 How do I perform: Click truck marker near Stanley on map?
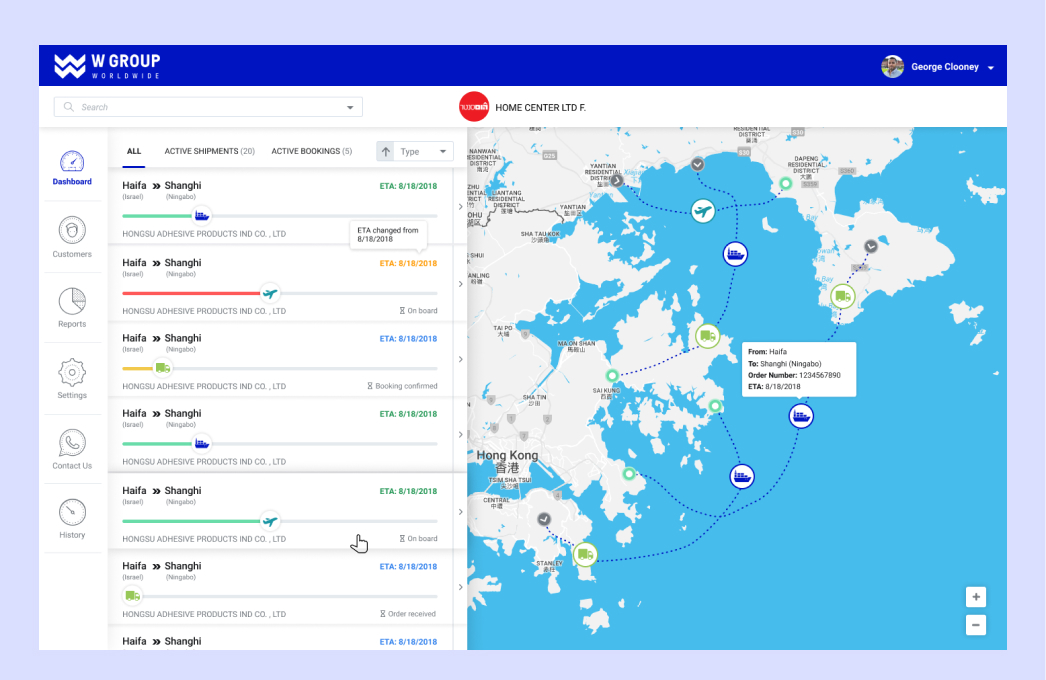point(585,555)
